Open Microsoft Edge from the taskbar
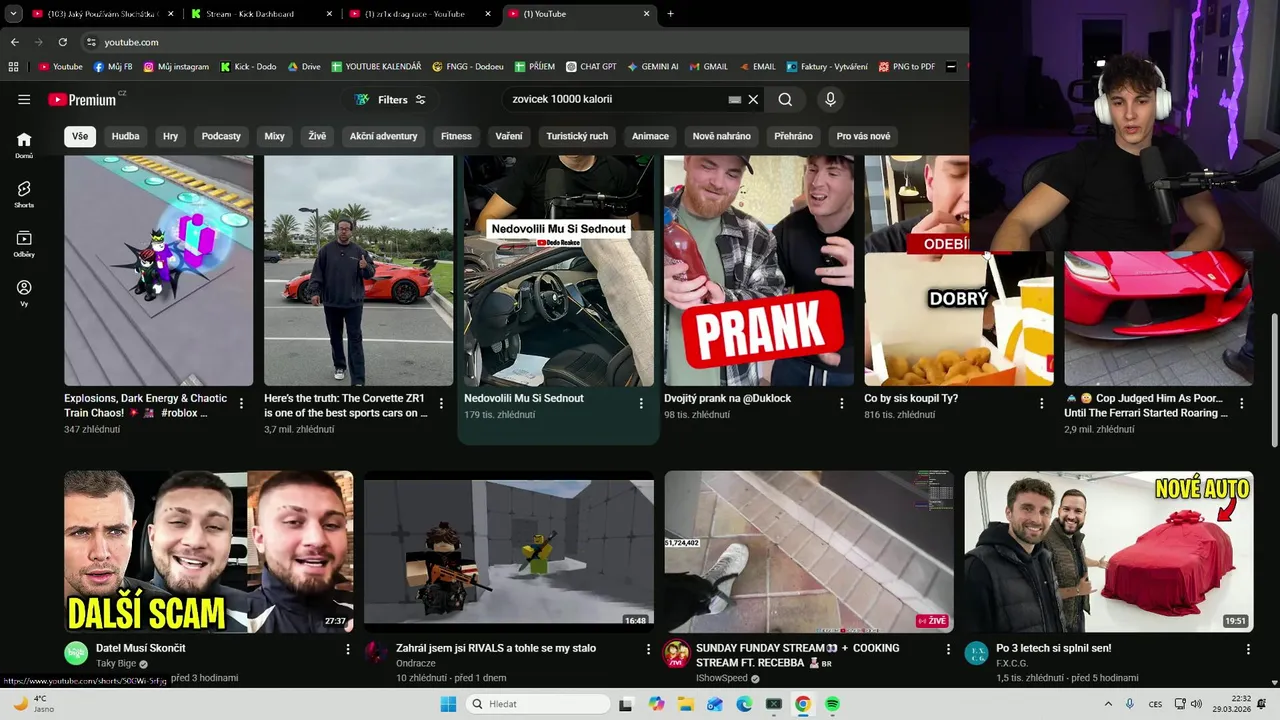The image size is (1280, 720). (744, 704)
